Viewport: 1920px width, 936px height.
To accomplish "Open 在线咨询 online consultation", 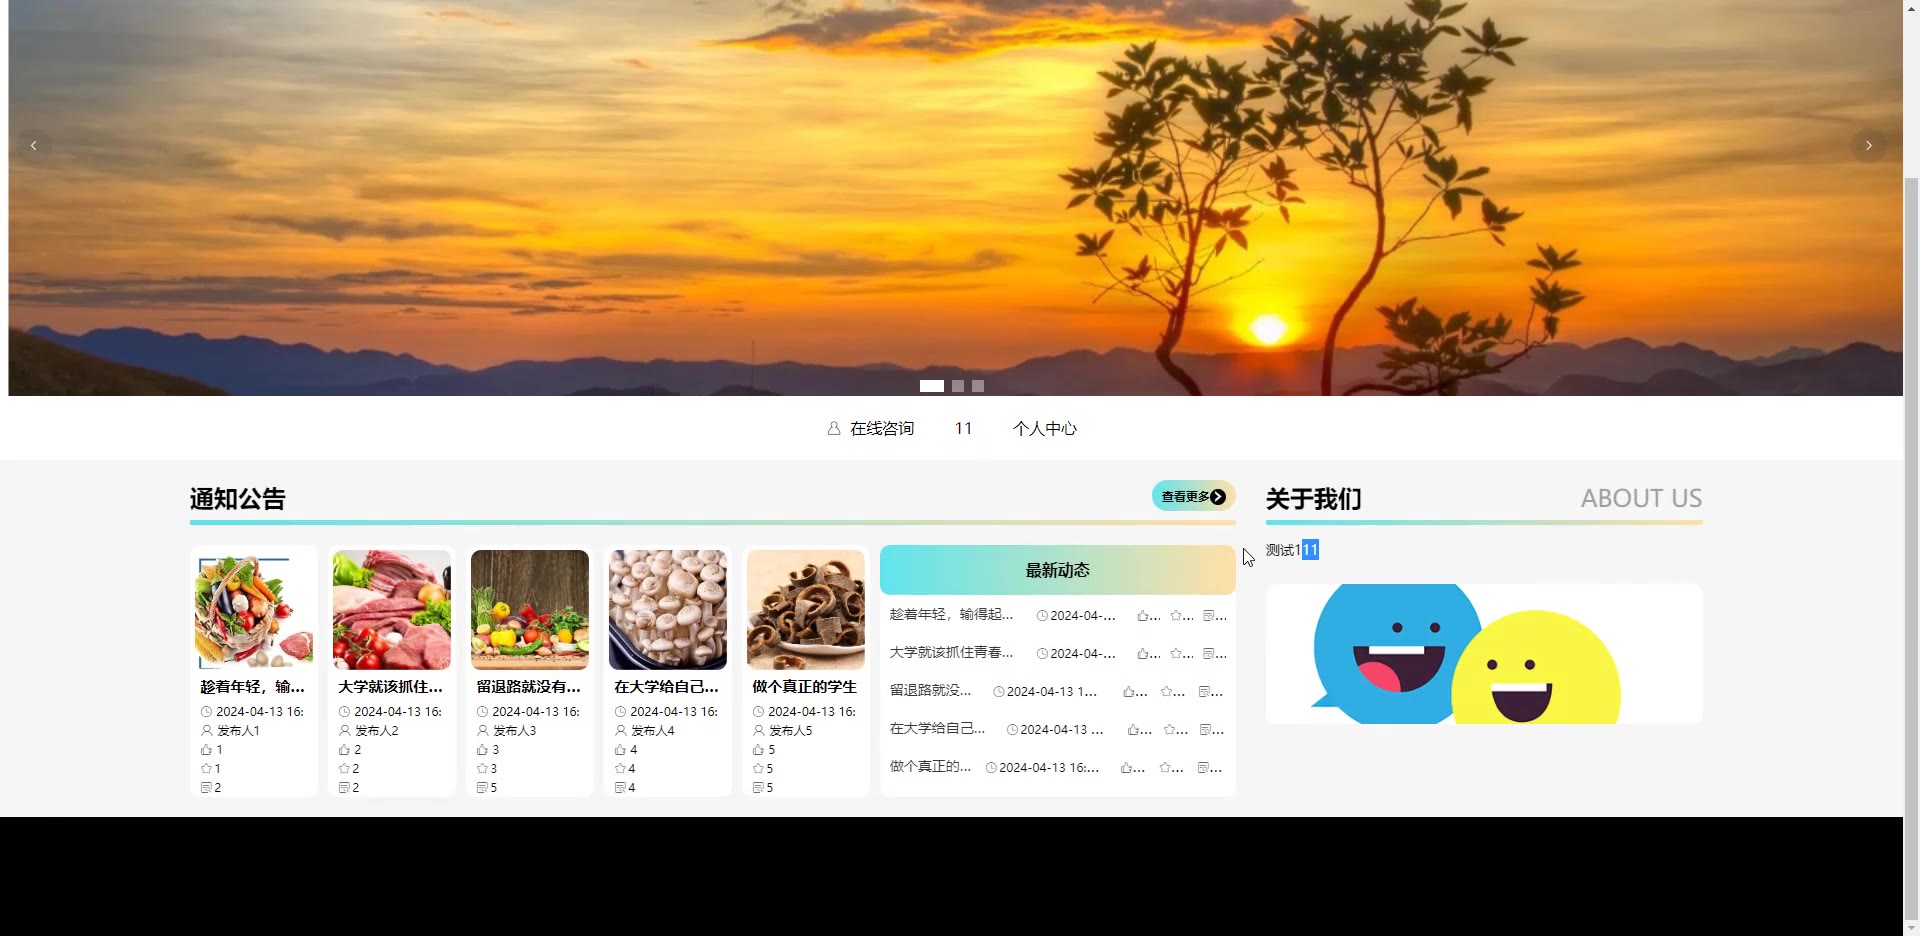I will click(881, 429).
